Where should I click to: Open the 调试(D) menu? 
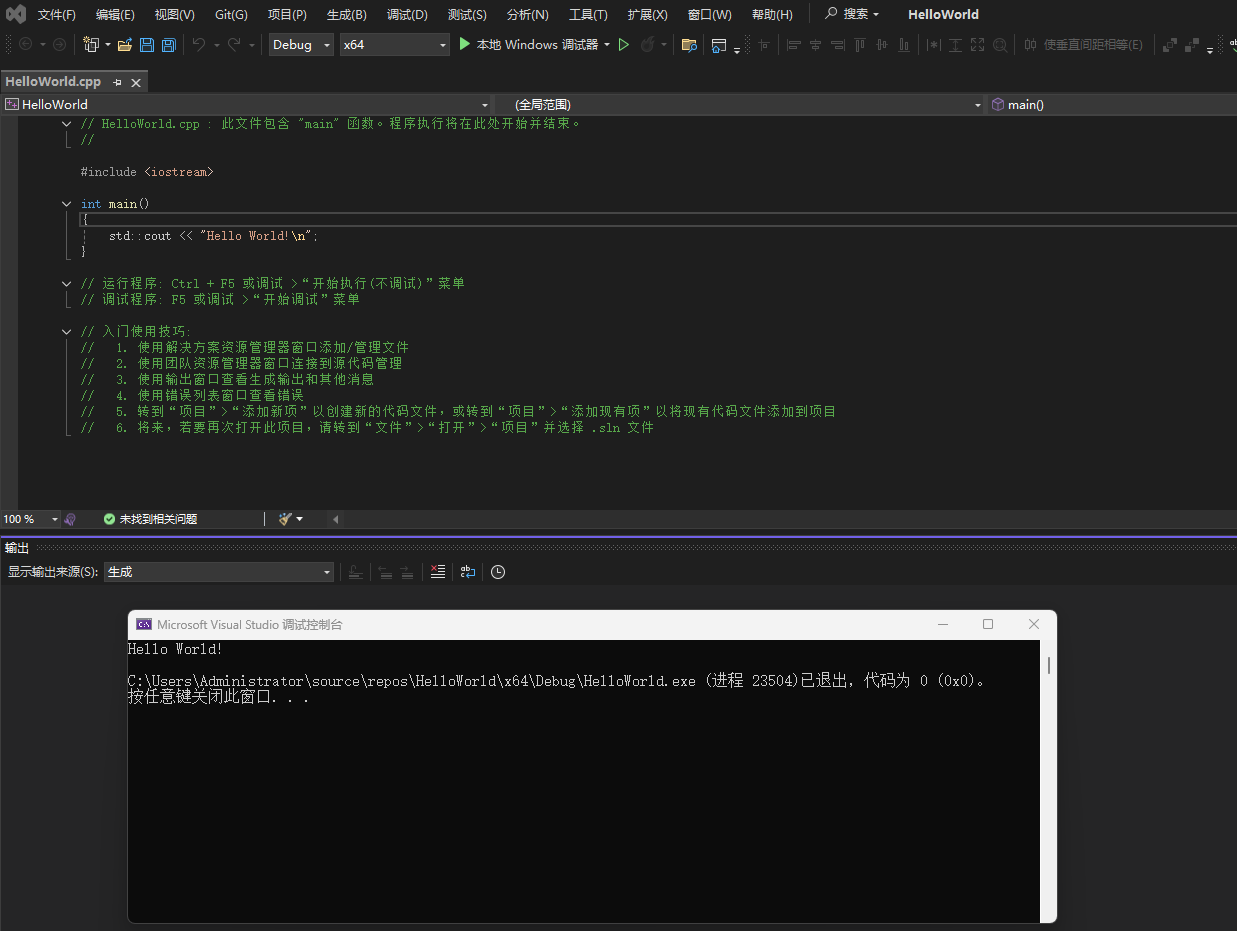pyautogui.click(x=407, y=15)
